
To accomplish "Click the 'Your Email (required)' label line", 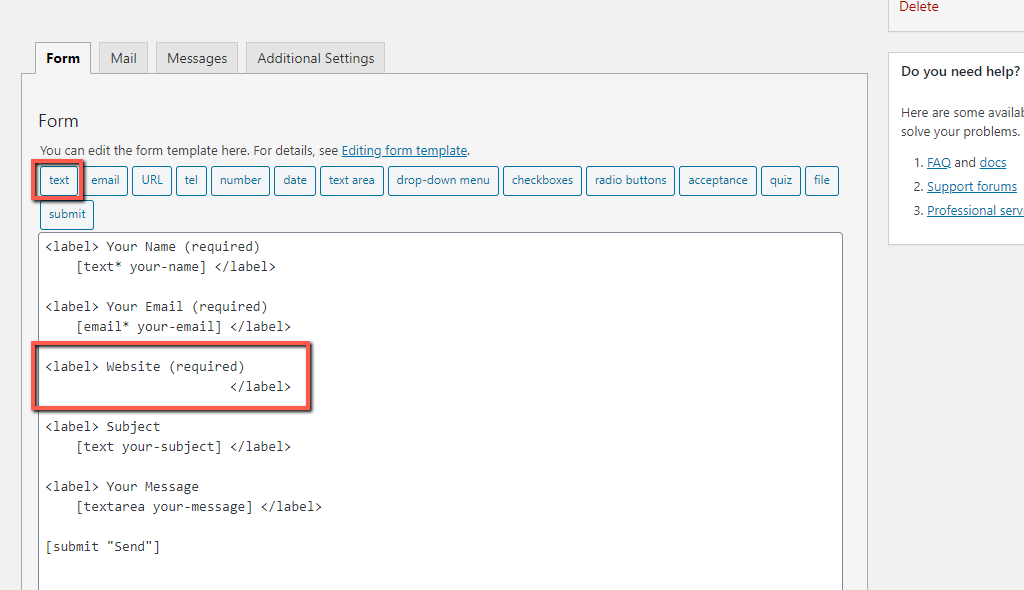I will (157, 307).
